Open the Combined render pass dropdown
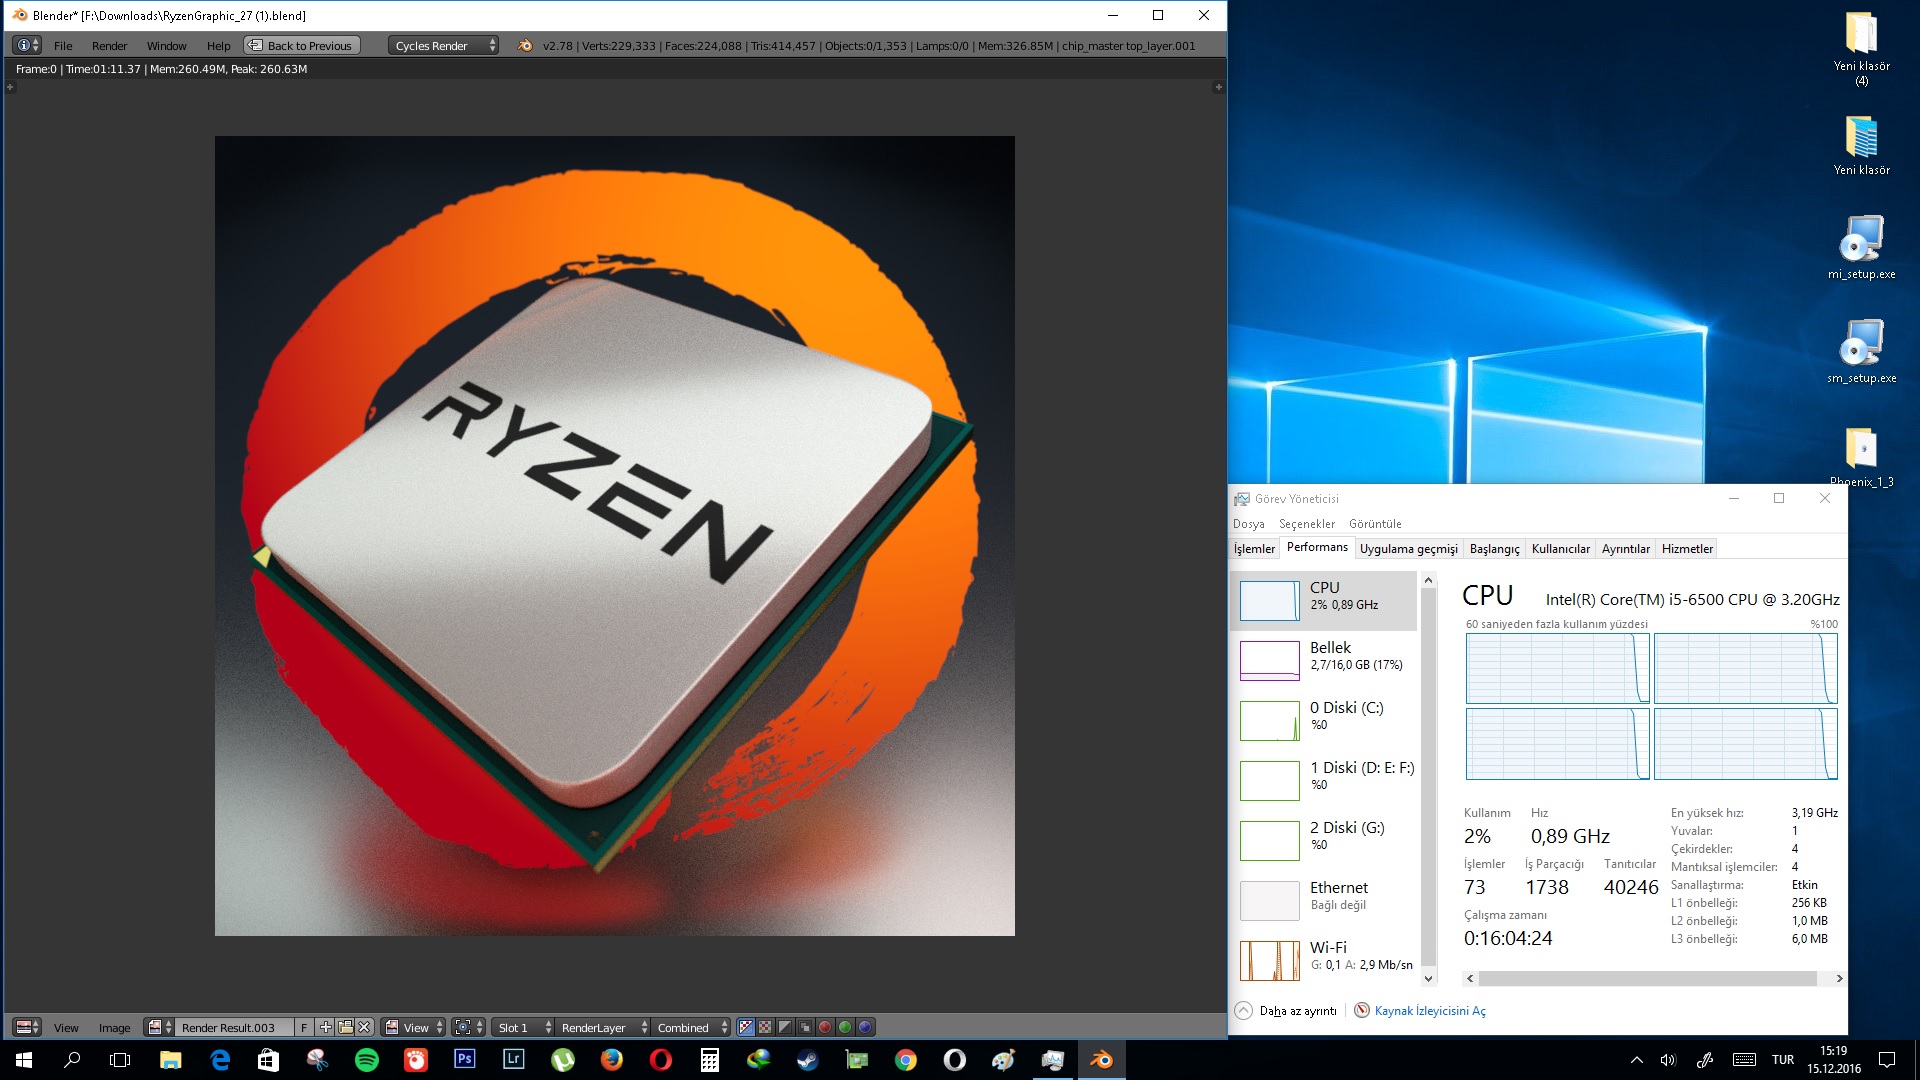1920x1080 pixels. tap(691, 1027)
